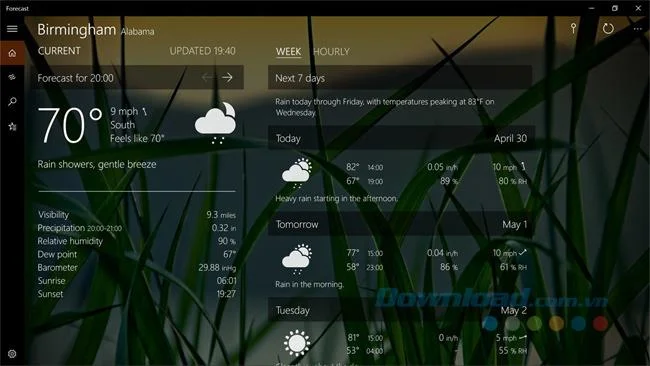The image size is (650, 366).
Task: Click Tomorrow's weather cloud icon
Action: coord(296,259)
